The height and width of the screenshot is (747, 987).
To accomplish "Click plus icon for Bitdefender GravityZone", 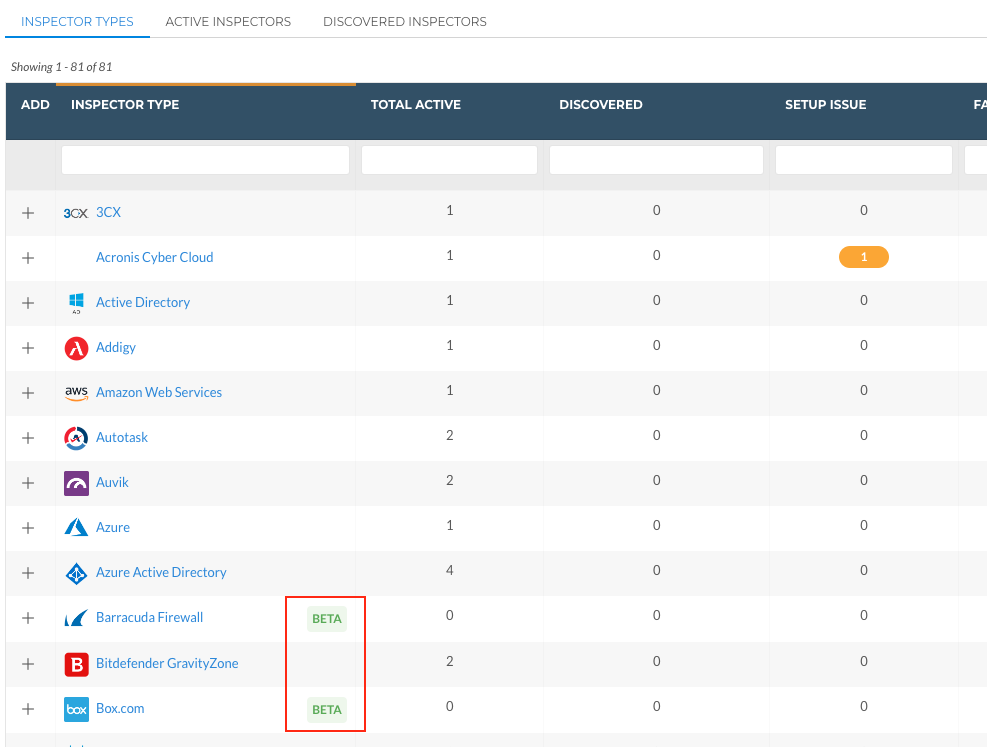I will (28, 664).
